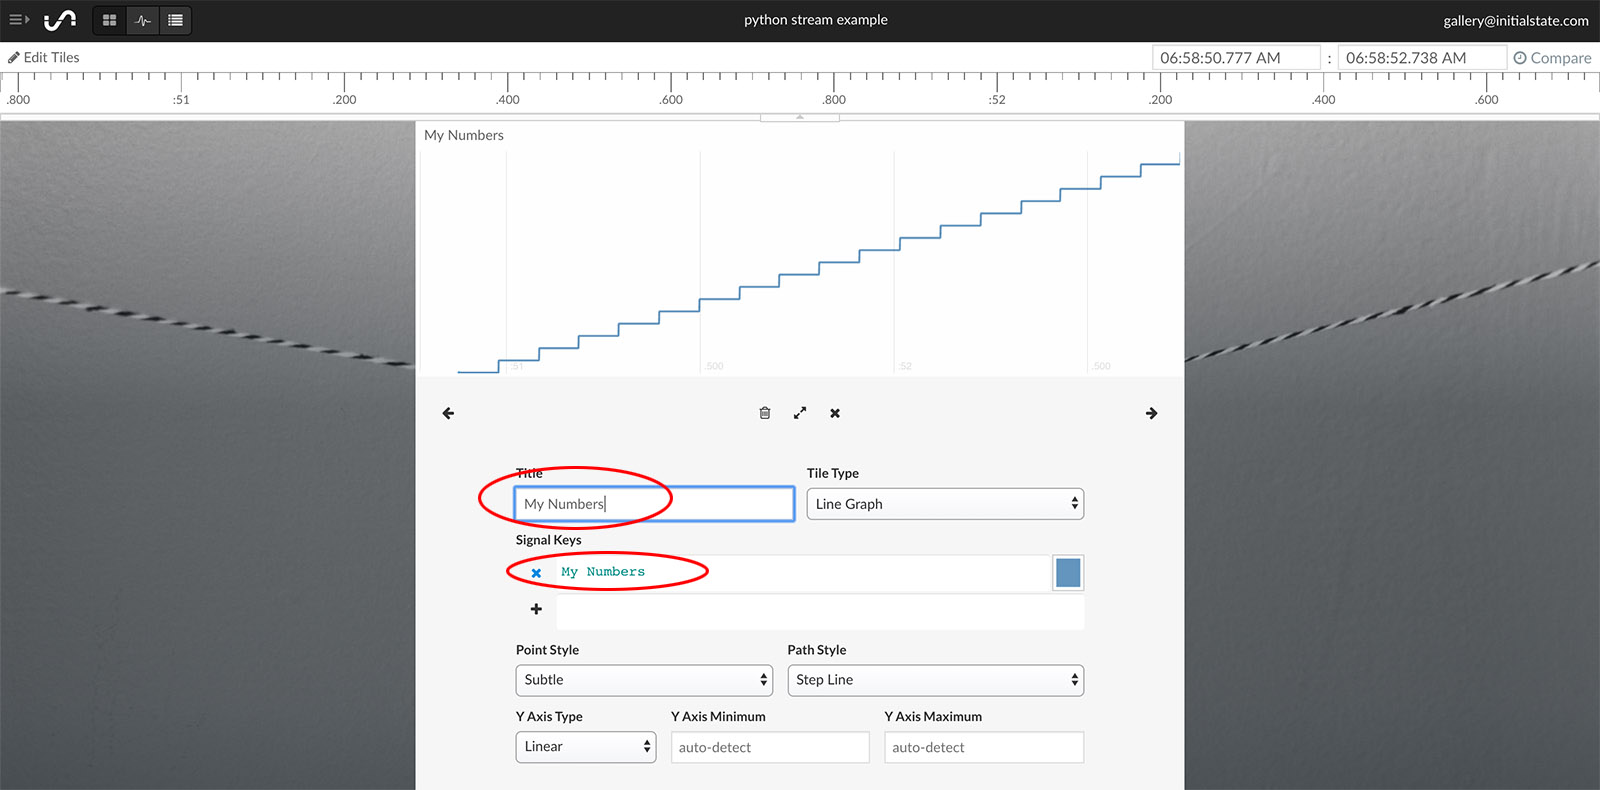Image resolution: width=1600 pixels, height=790 pixels.
Task: Open the blue signal color swatch
Action: coord(1068,573)
